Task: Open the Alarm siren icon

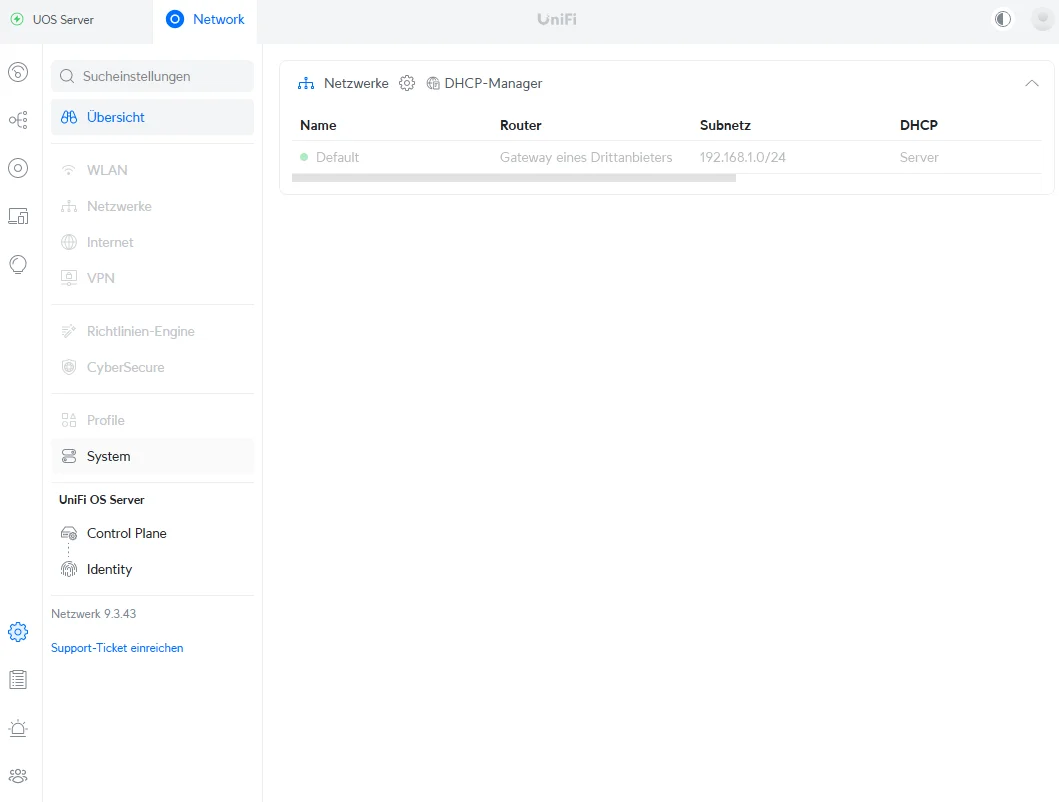Action: click(x=18, y=728)
